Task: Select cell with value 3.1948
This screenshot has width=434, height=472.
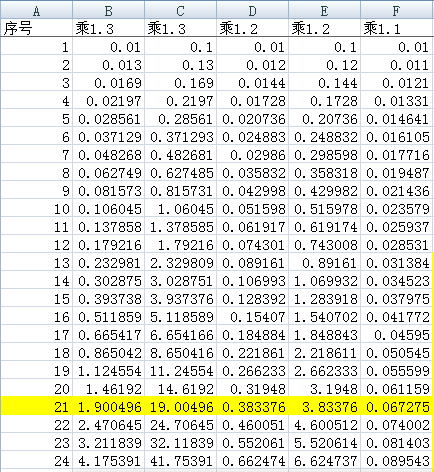Action: (x=324, y=389)
